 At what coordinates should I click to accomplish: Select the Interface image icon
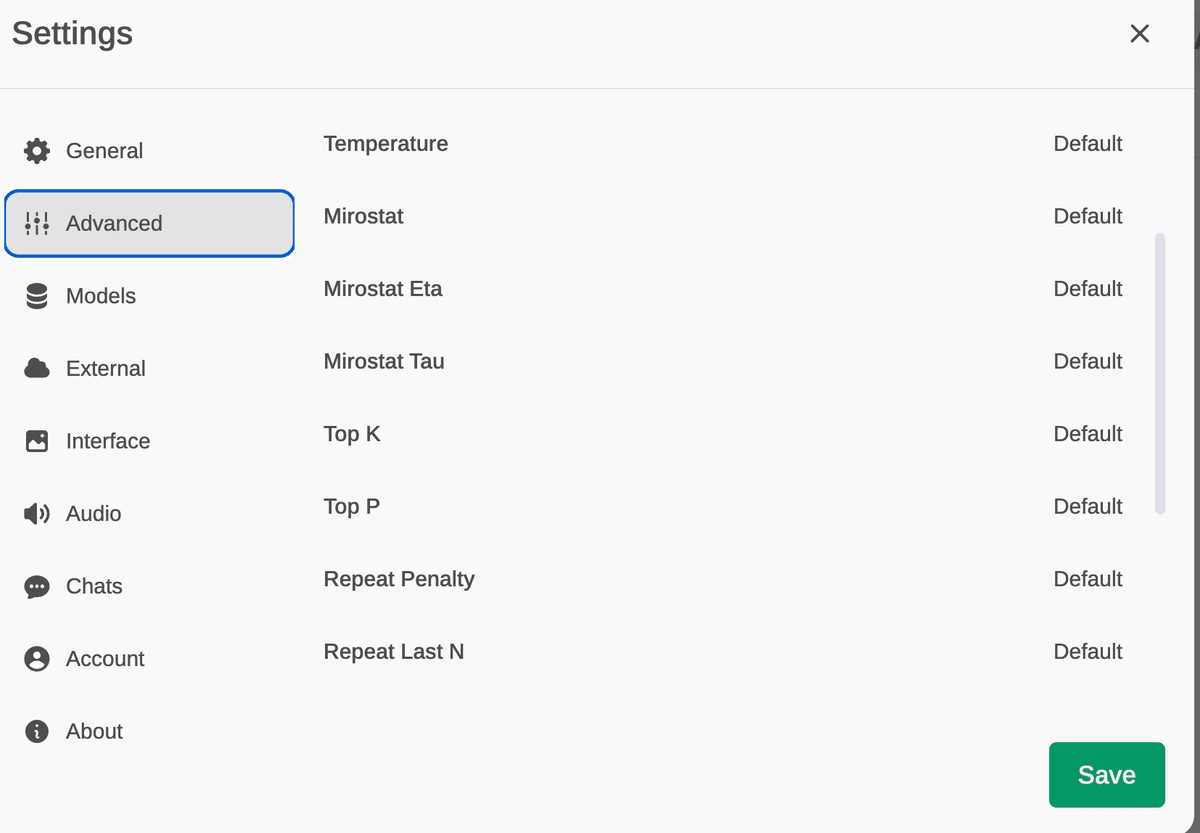point(37,441)
